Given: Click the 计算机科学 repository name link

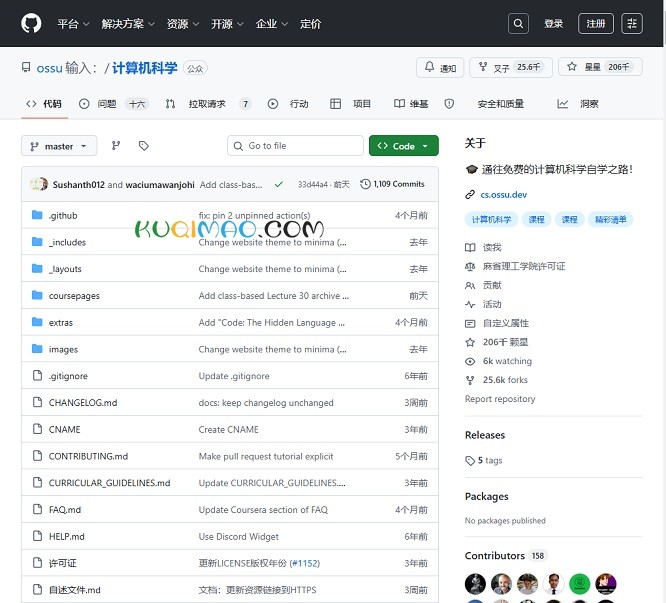Looking at the screenshot, I should (x=144, y=68).
